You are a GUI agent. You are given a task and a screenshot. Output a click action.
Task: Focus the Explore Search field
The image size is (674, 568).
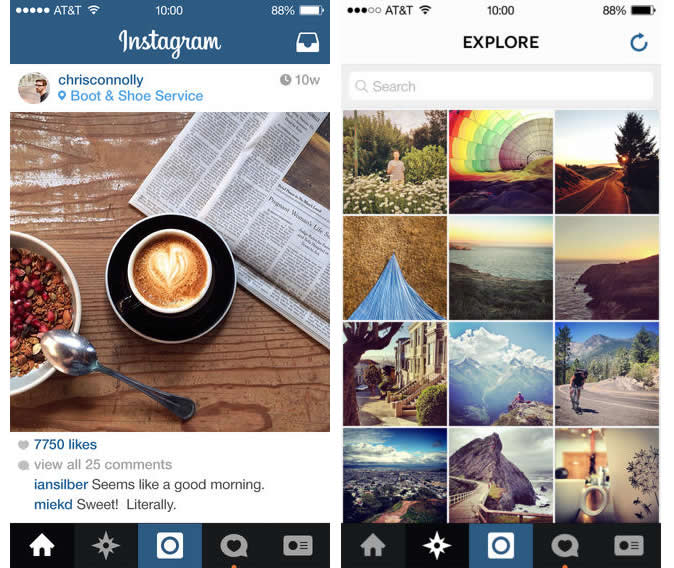[x=501, y=86]
